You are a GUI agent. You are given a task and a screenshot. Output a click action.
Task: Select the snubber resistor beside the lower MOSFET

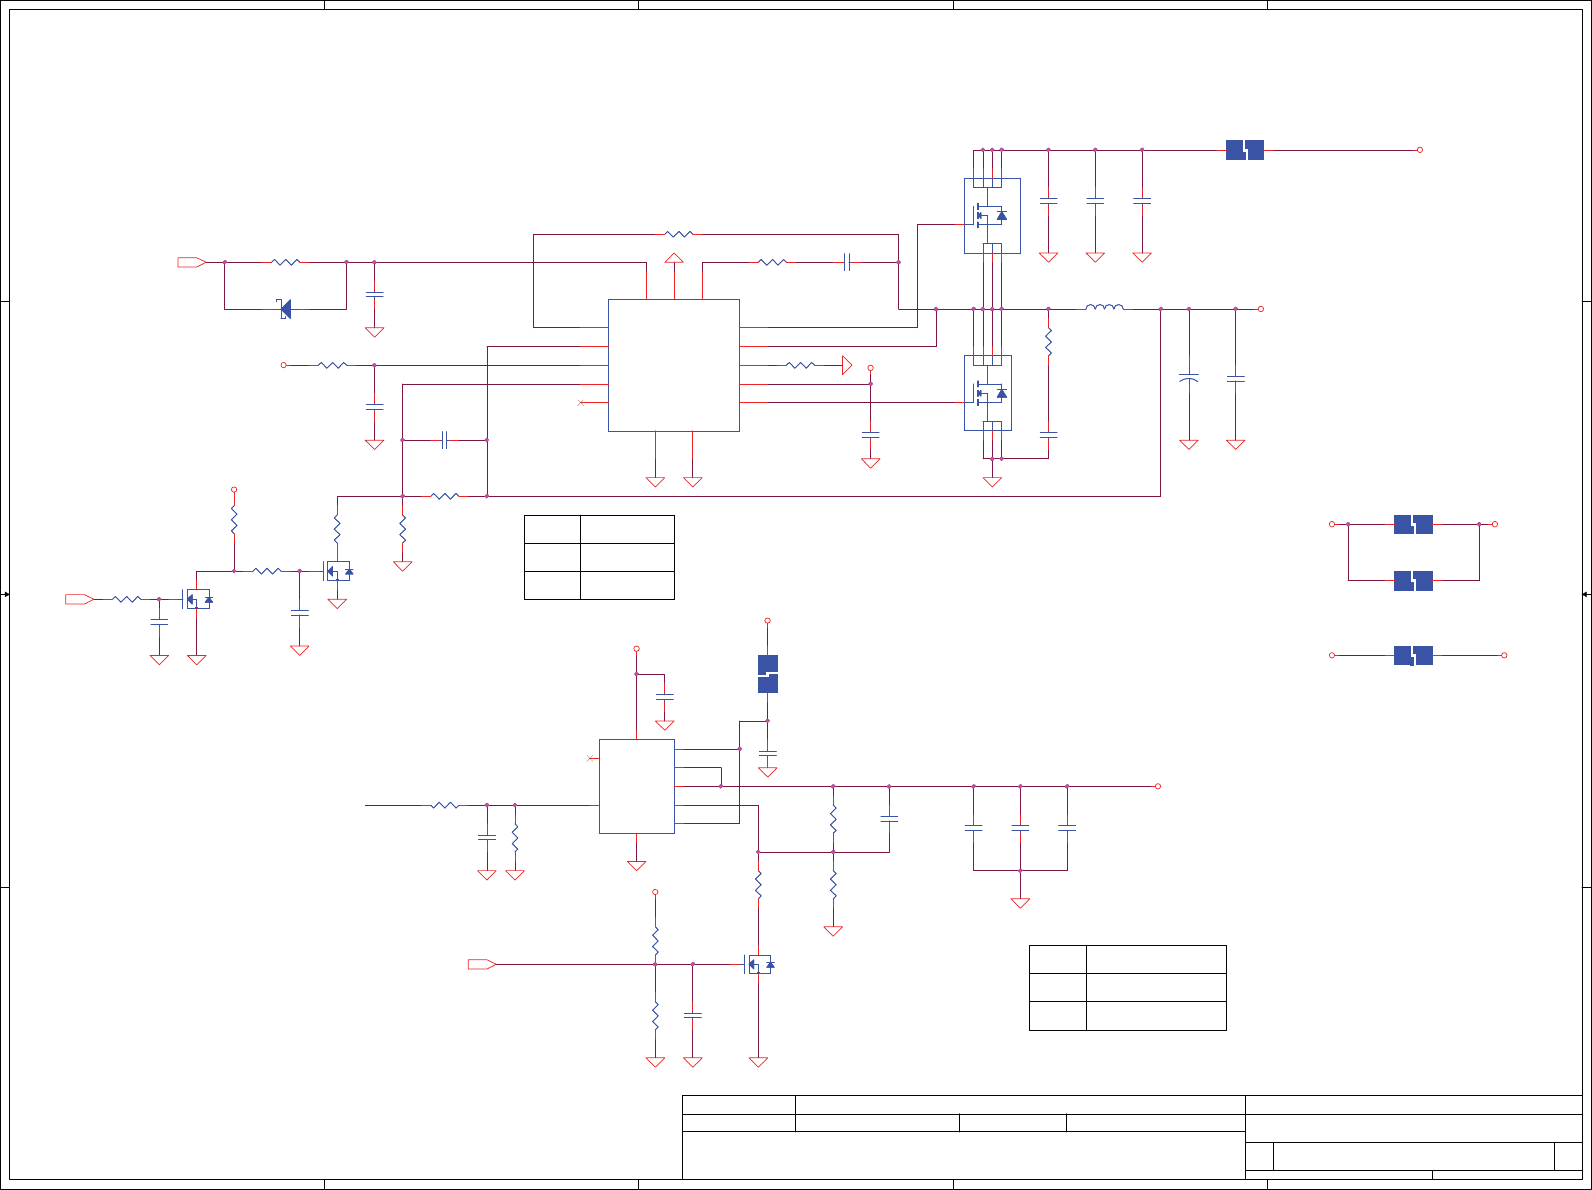[x=1048, y=343]
